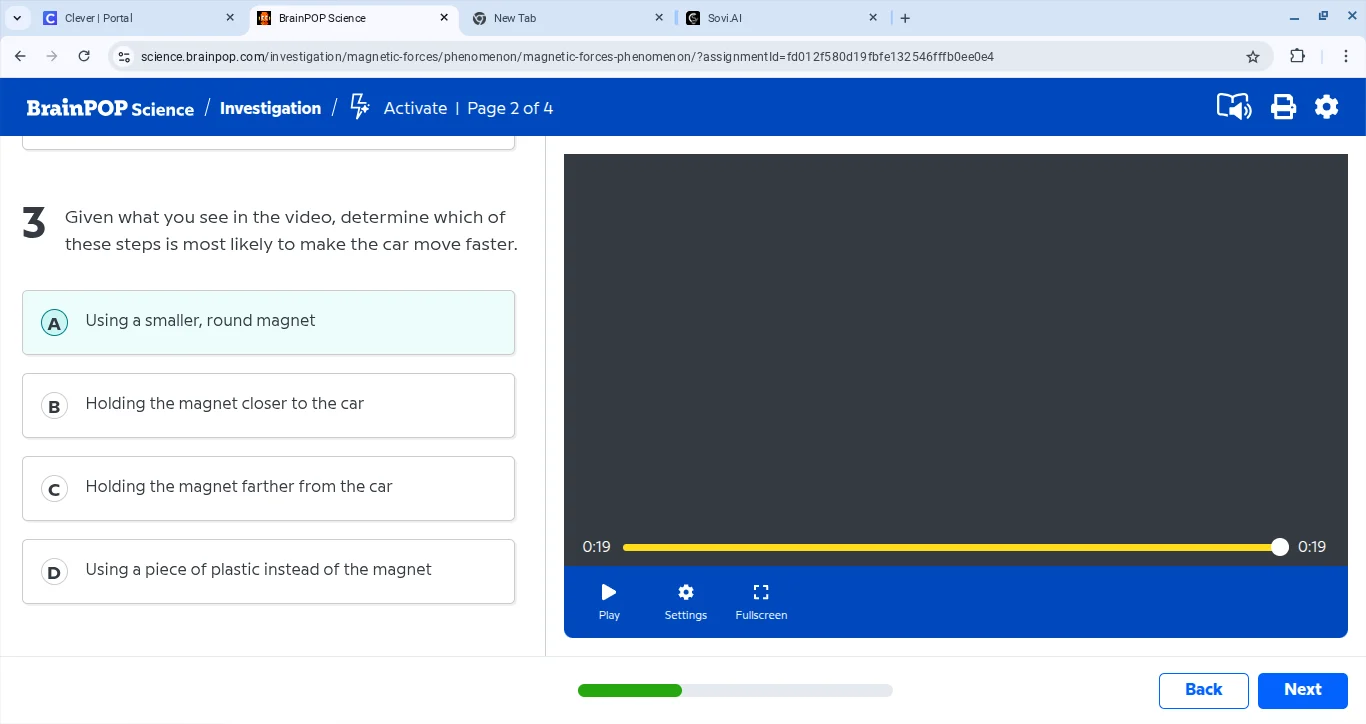Open Chrome three-dot menu
Screen dimensions: 1366x724
pyautogui.click(x=1345, y=57)
